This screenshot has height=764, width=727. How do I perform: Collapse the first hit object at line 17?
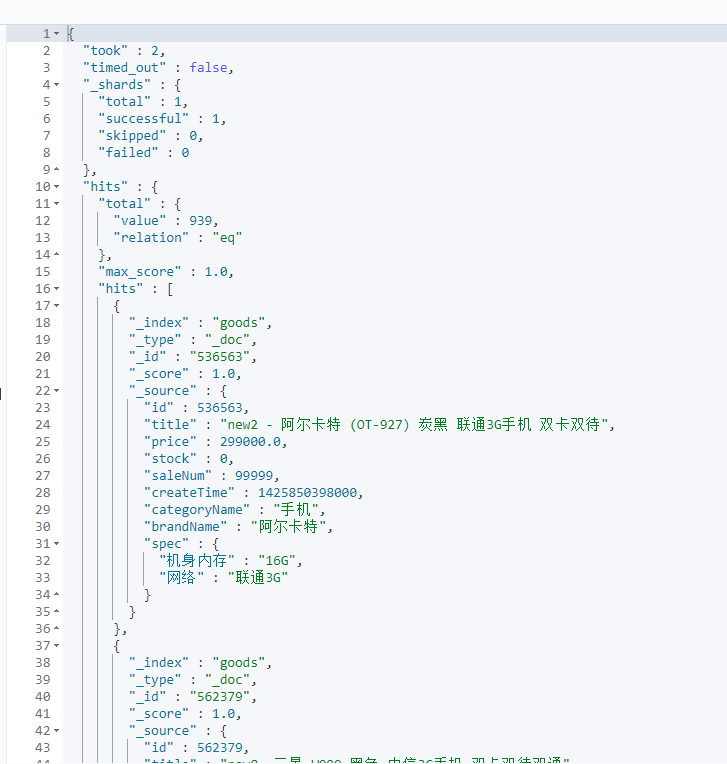(57, 306)
